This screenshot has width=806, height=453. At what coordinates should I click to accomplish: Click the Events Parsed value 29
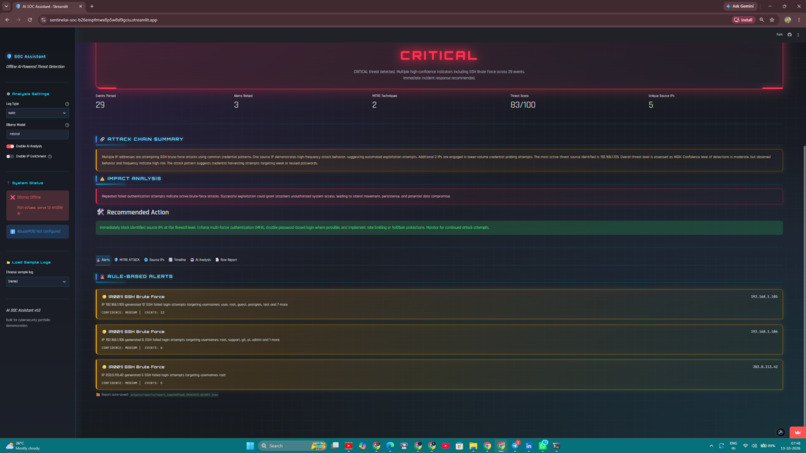point(100,105)
